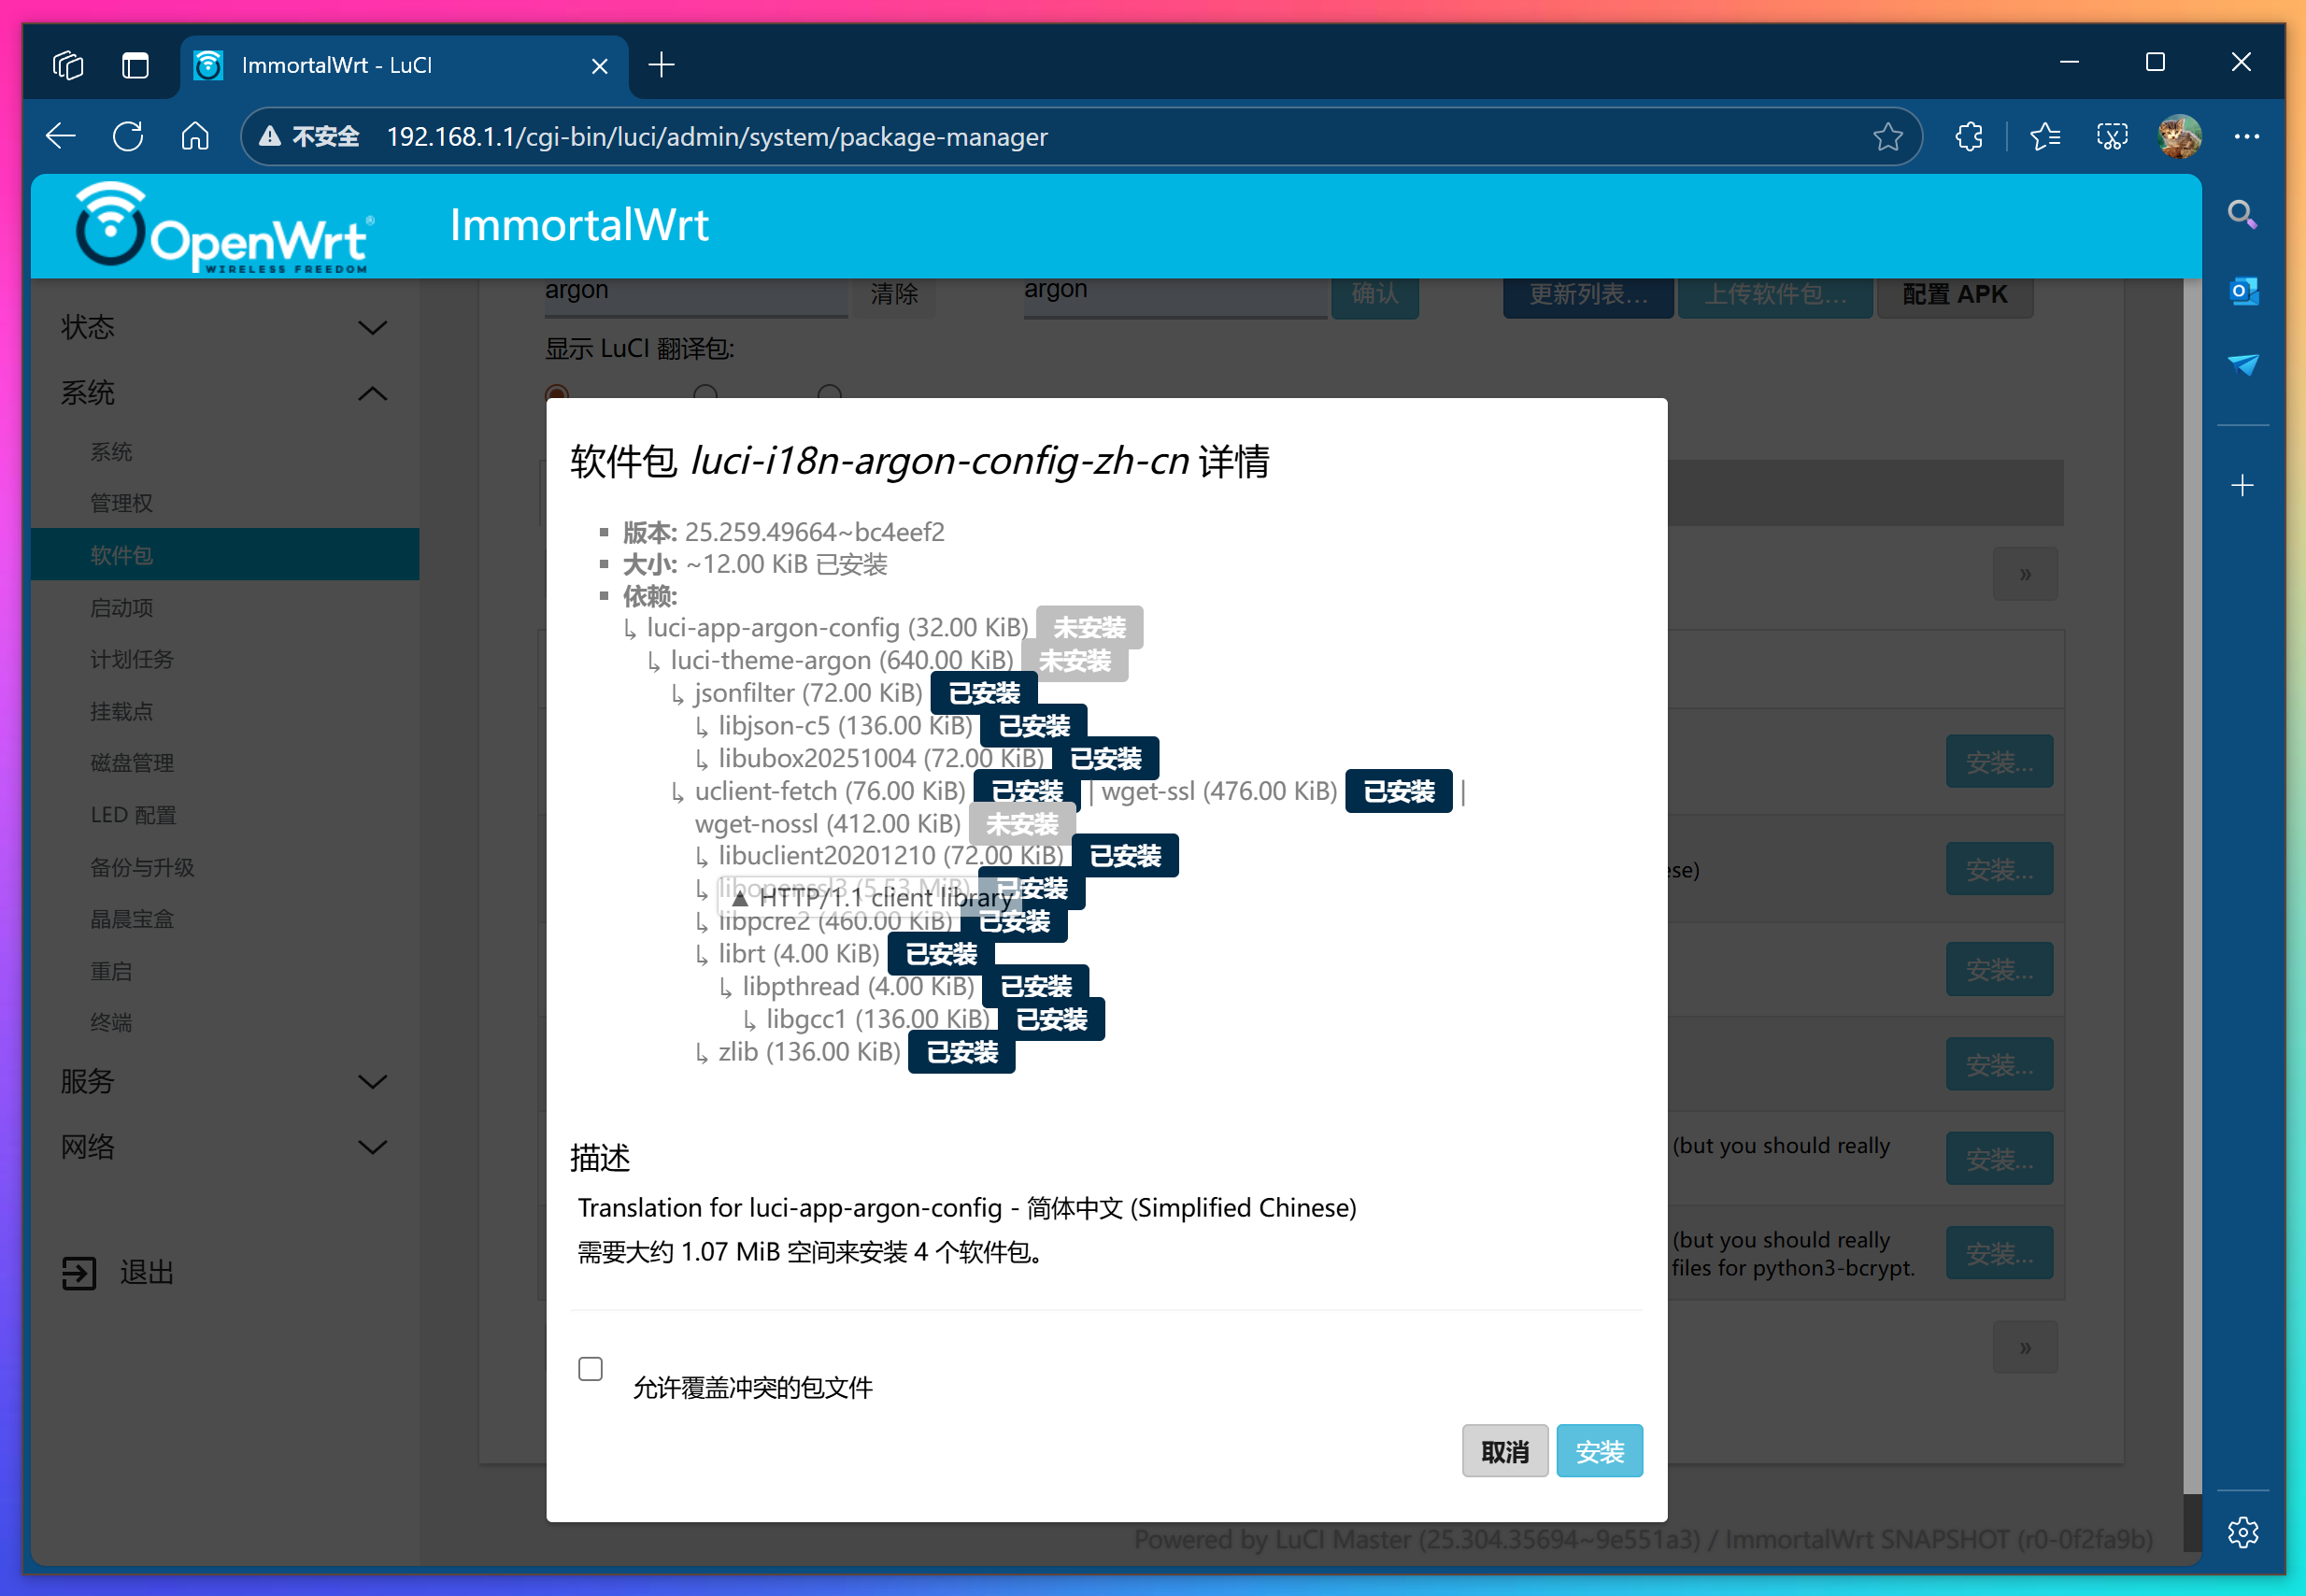
Task: Click the sidebar search magnifier icon
Action: 2242,214
